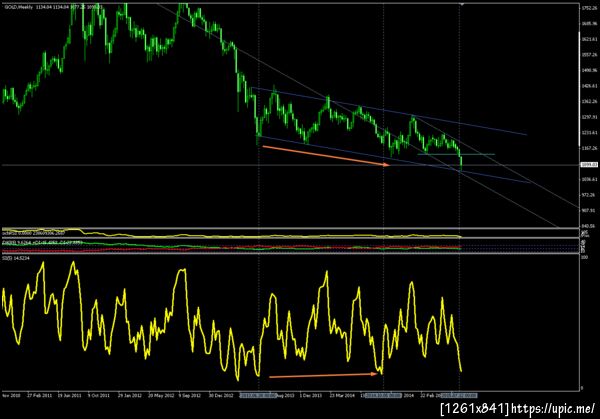
Task: Click the 1621.61 price scale label
Action: 589,39
